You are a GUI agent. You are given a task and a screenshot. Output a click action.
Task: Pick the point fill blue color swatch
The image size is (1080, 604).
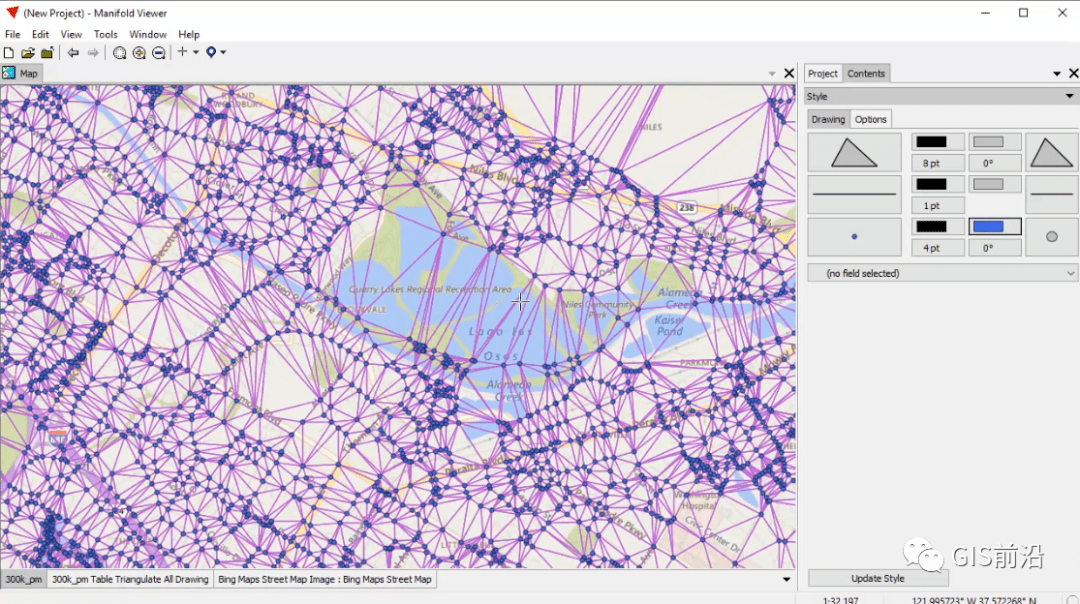point(995,227)
